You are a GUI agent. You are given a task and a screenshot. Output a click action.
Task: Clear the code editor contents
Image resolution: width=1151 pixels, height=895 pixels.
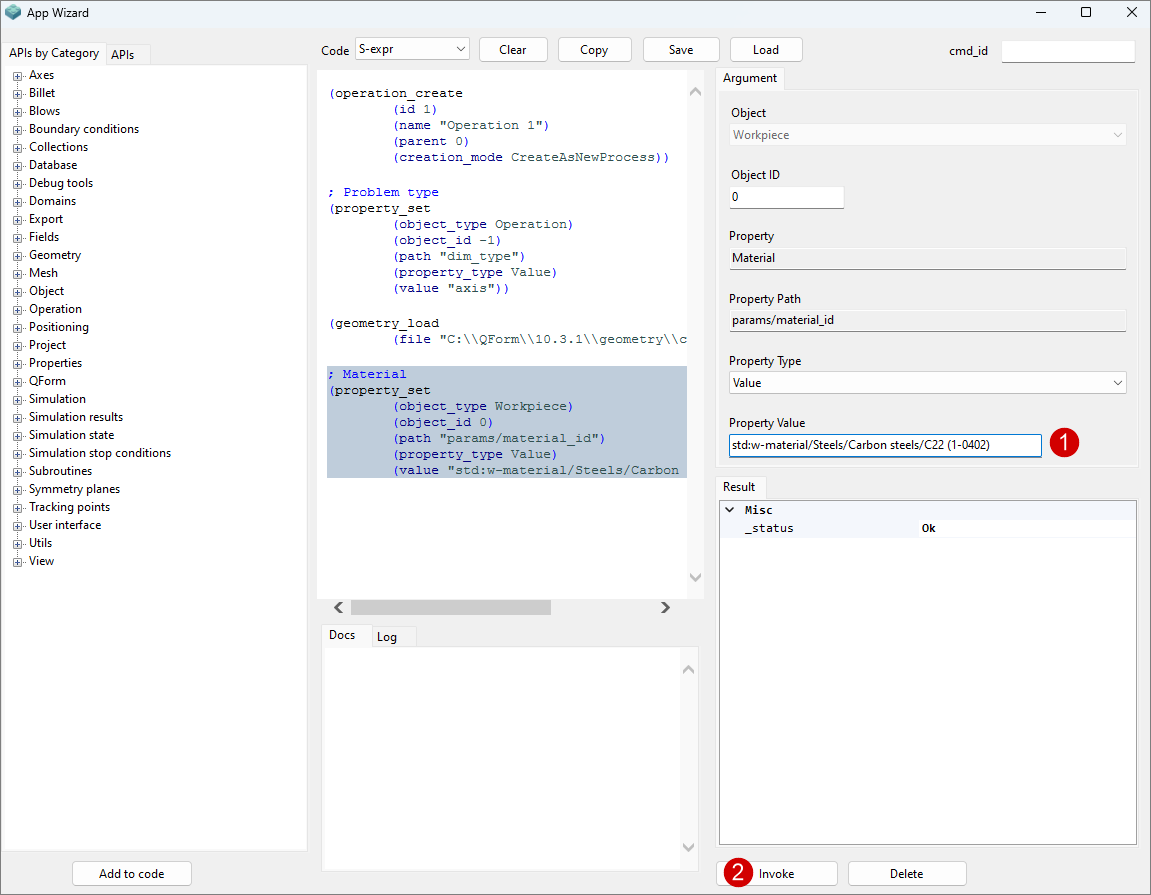513,50
